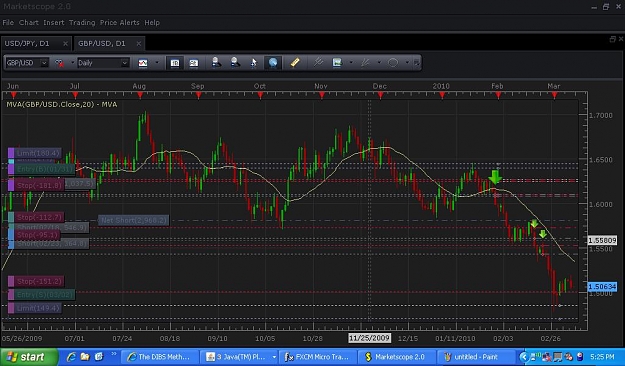Screen dimensions: 625x366
Task: Expand the shape tool dropdown arrow
Action: 407,63
